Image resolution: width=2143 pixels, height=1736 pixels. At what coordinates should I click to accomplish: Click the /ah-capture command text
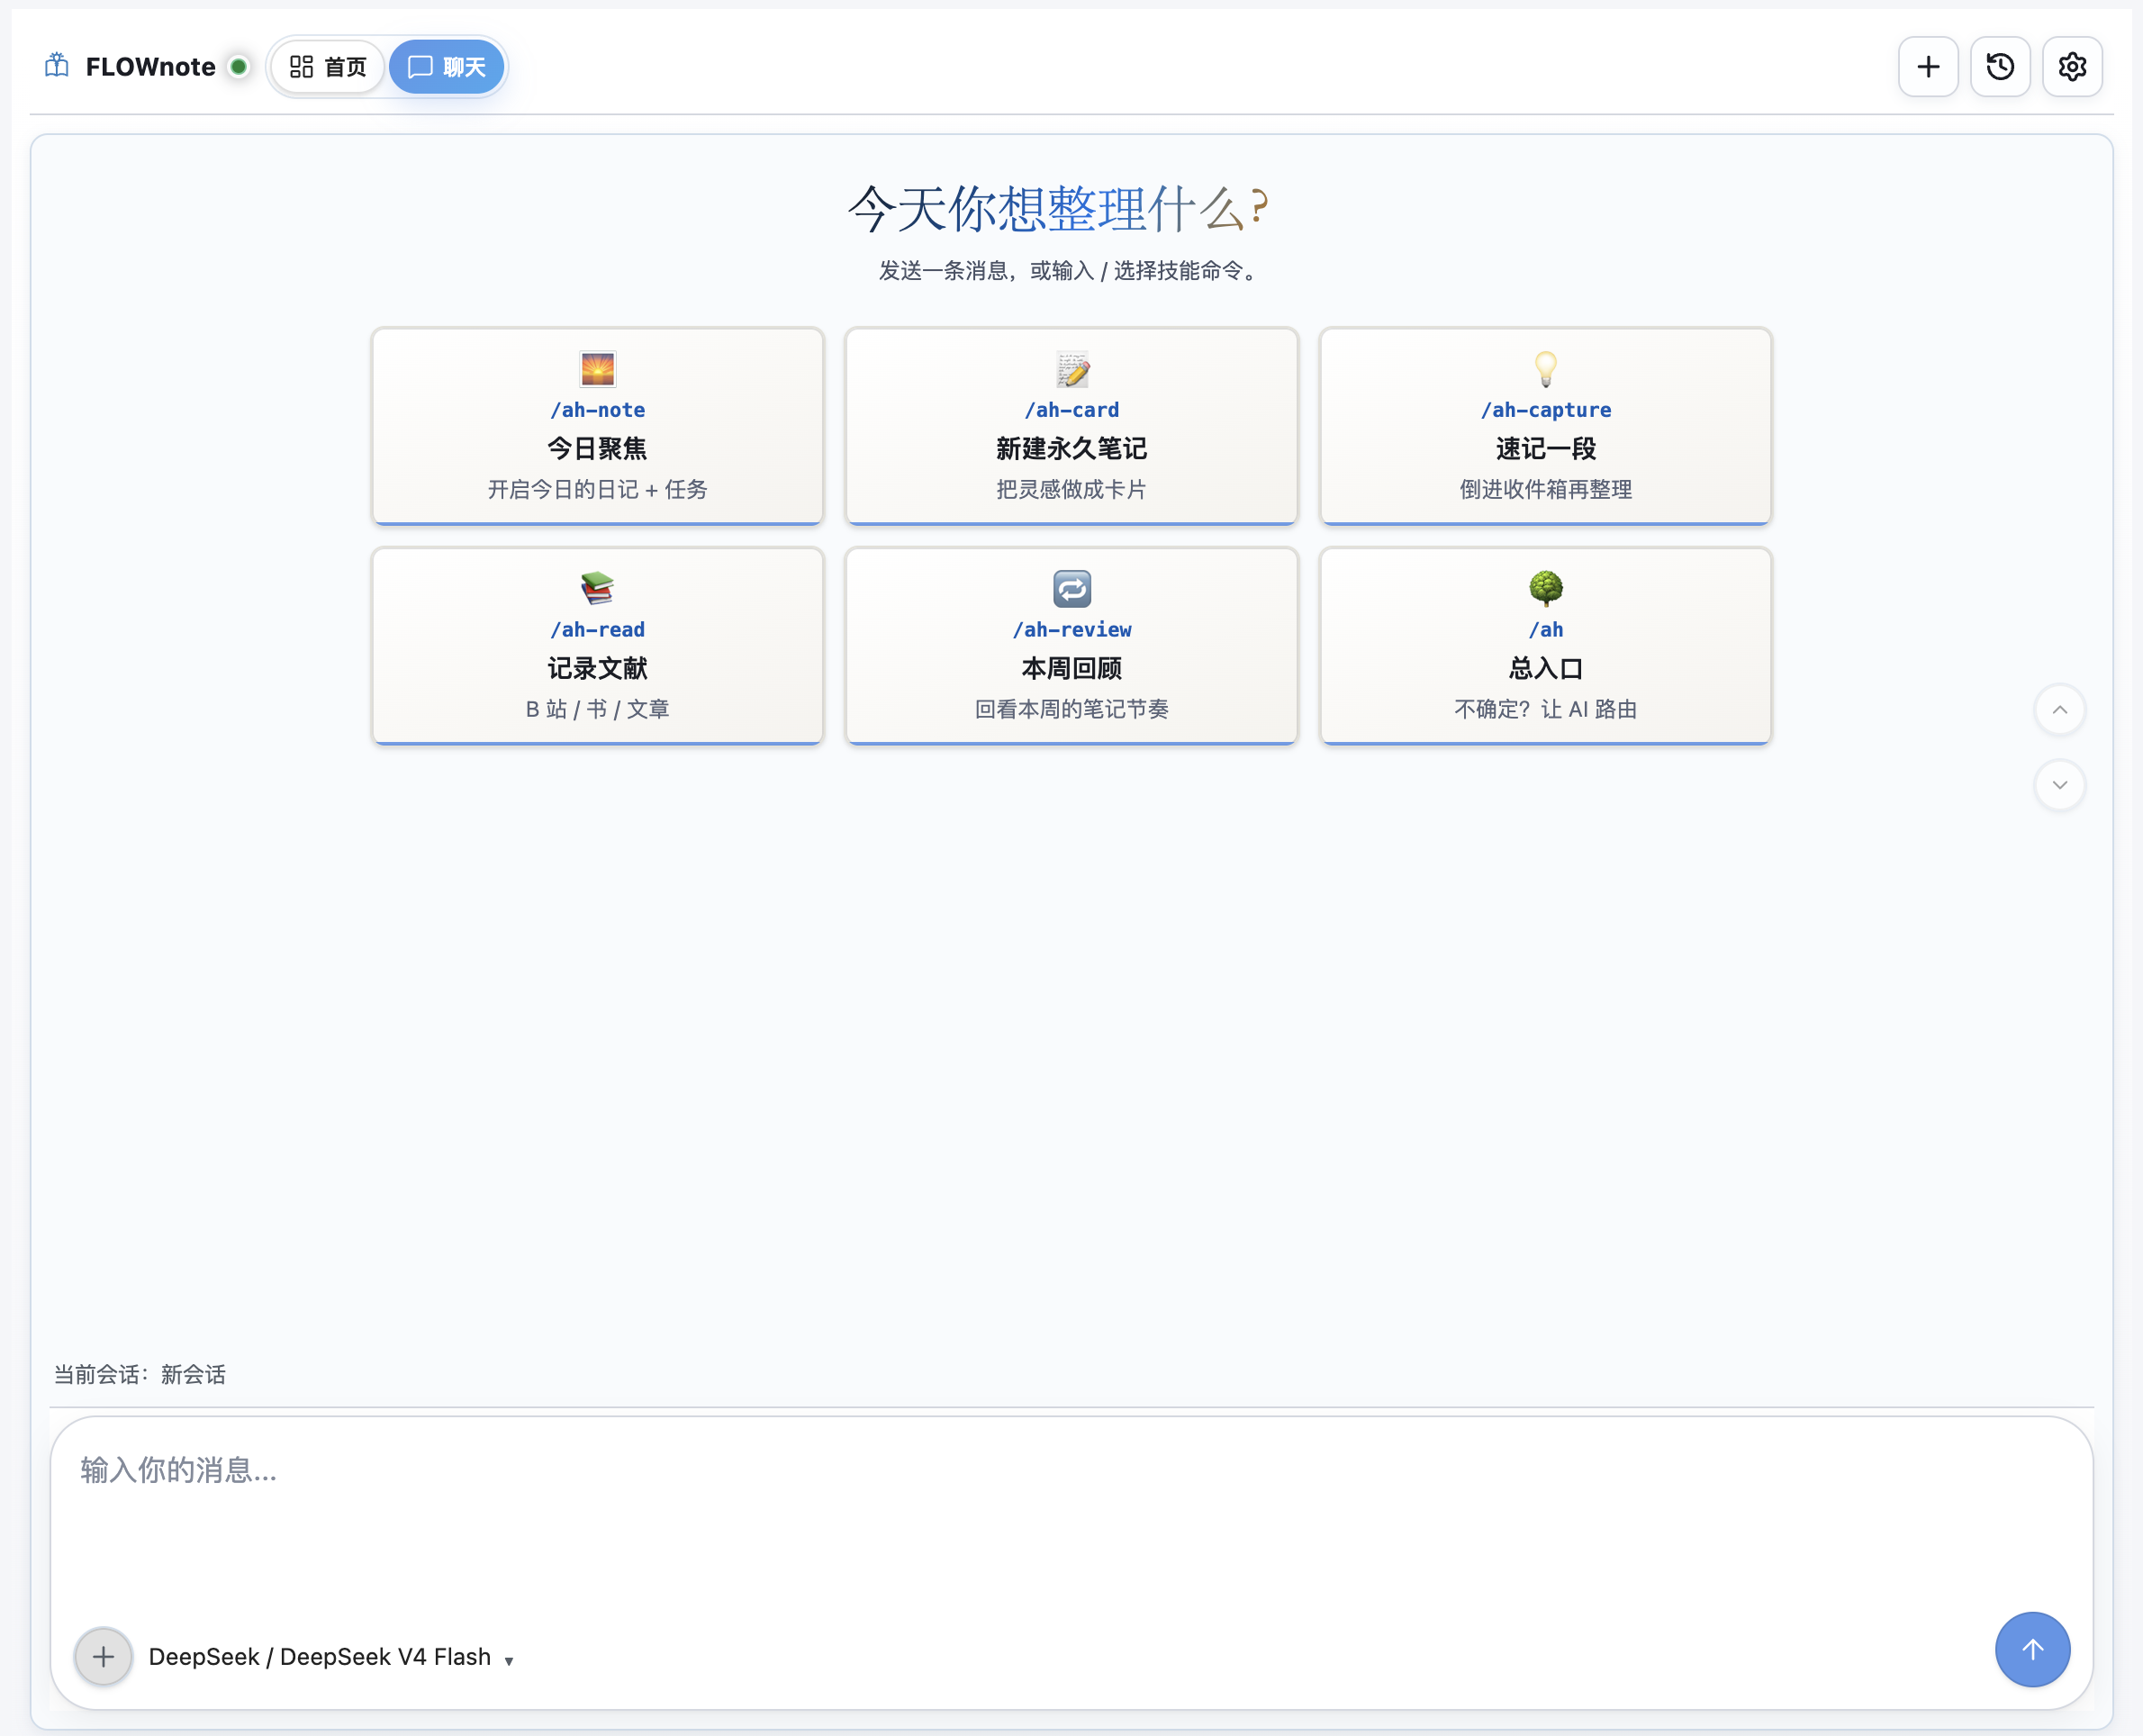(1546, 410)
